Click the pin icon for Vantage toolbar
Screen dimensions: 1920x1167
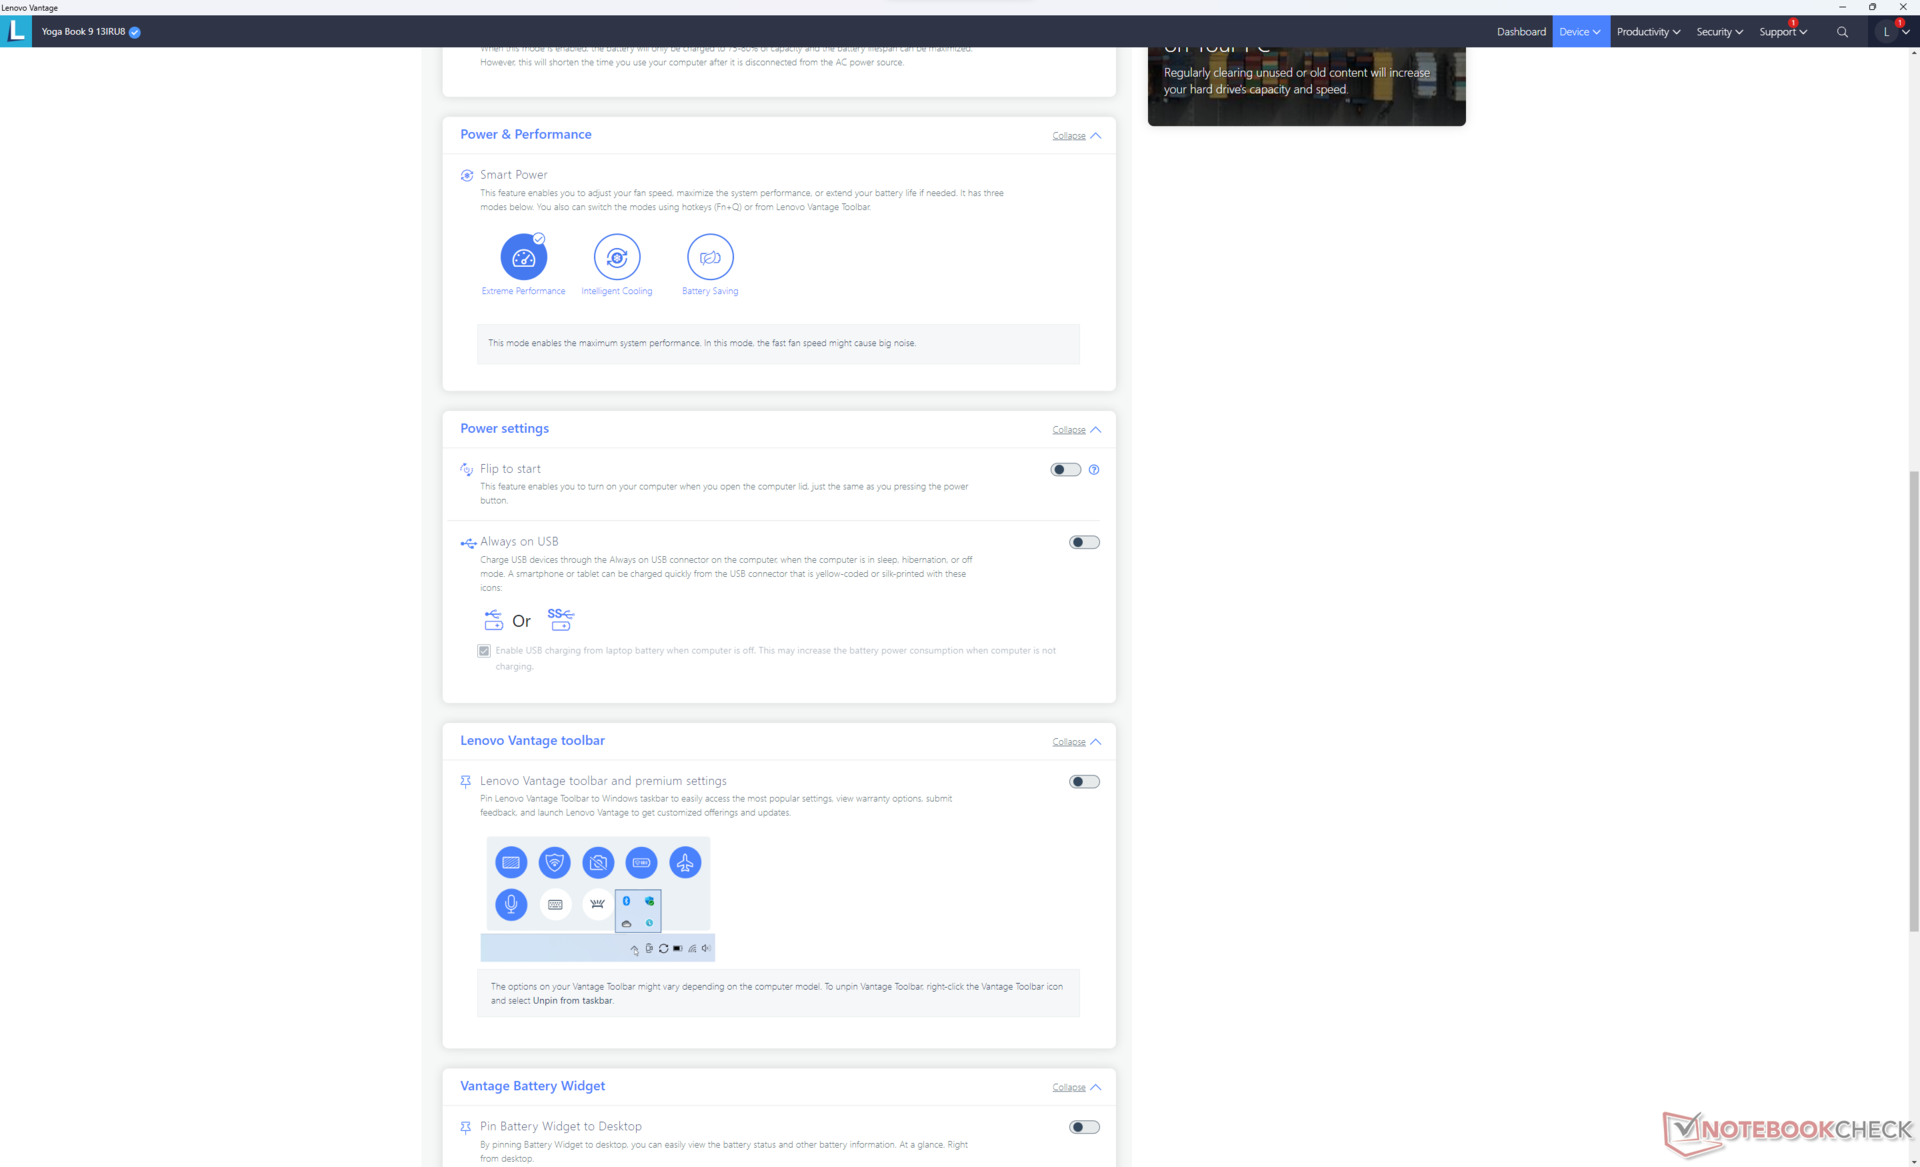pyautogui.click(x=466, y=781)
